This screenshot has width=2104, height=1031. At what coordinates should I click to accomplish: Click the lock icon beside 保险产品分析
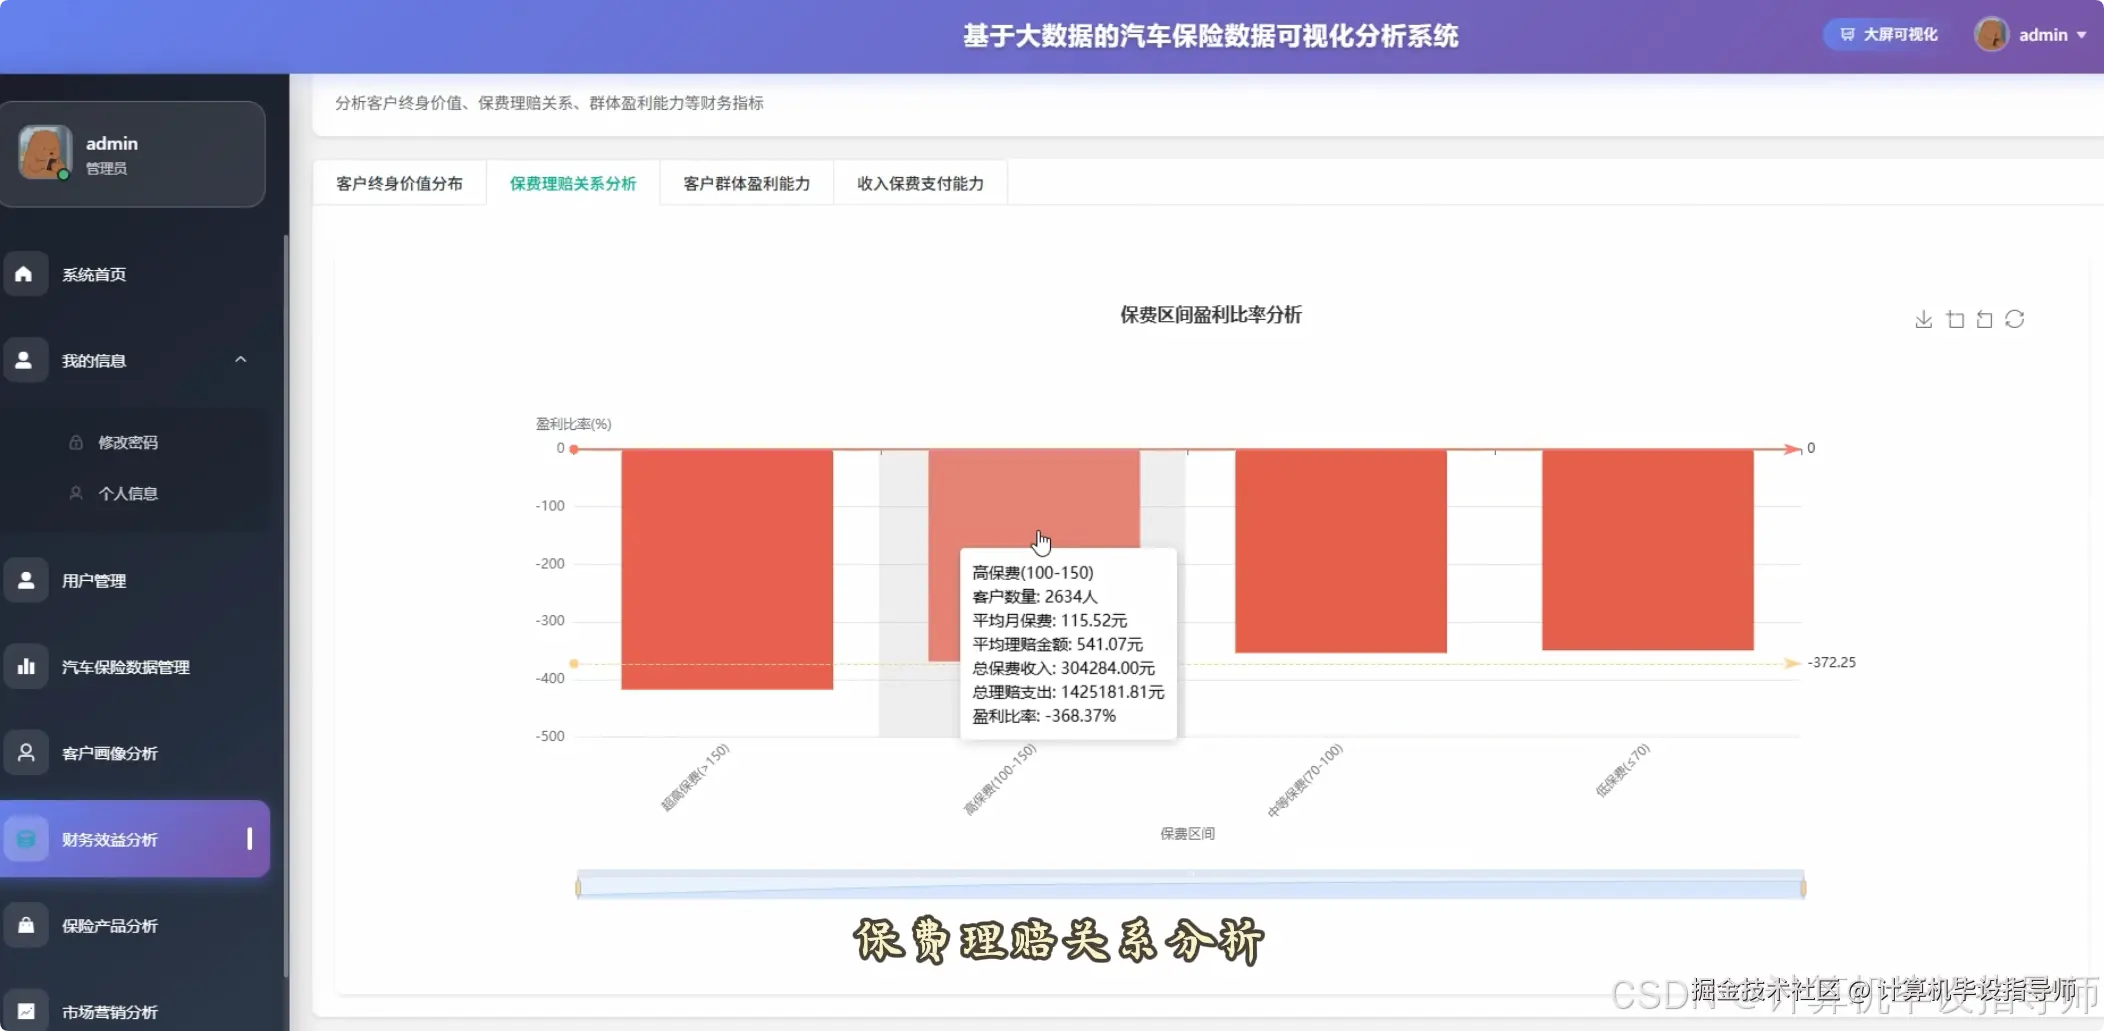tap(27, 925)
